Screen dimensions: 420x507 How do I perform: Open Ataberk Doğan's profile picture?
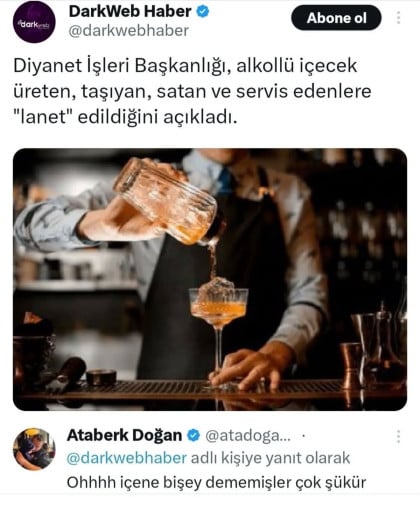34,449
